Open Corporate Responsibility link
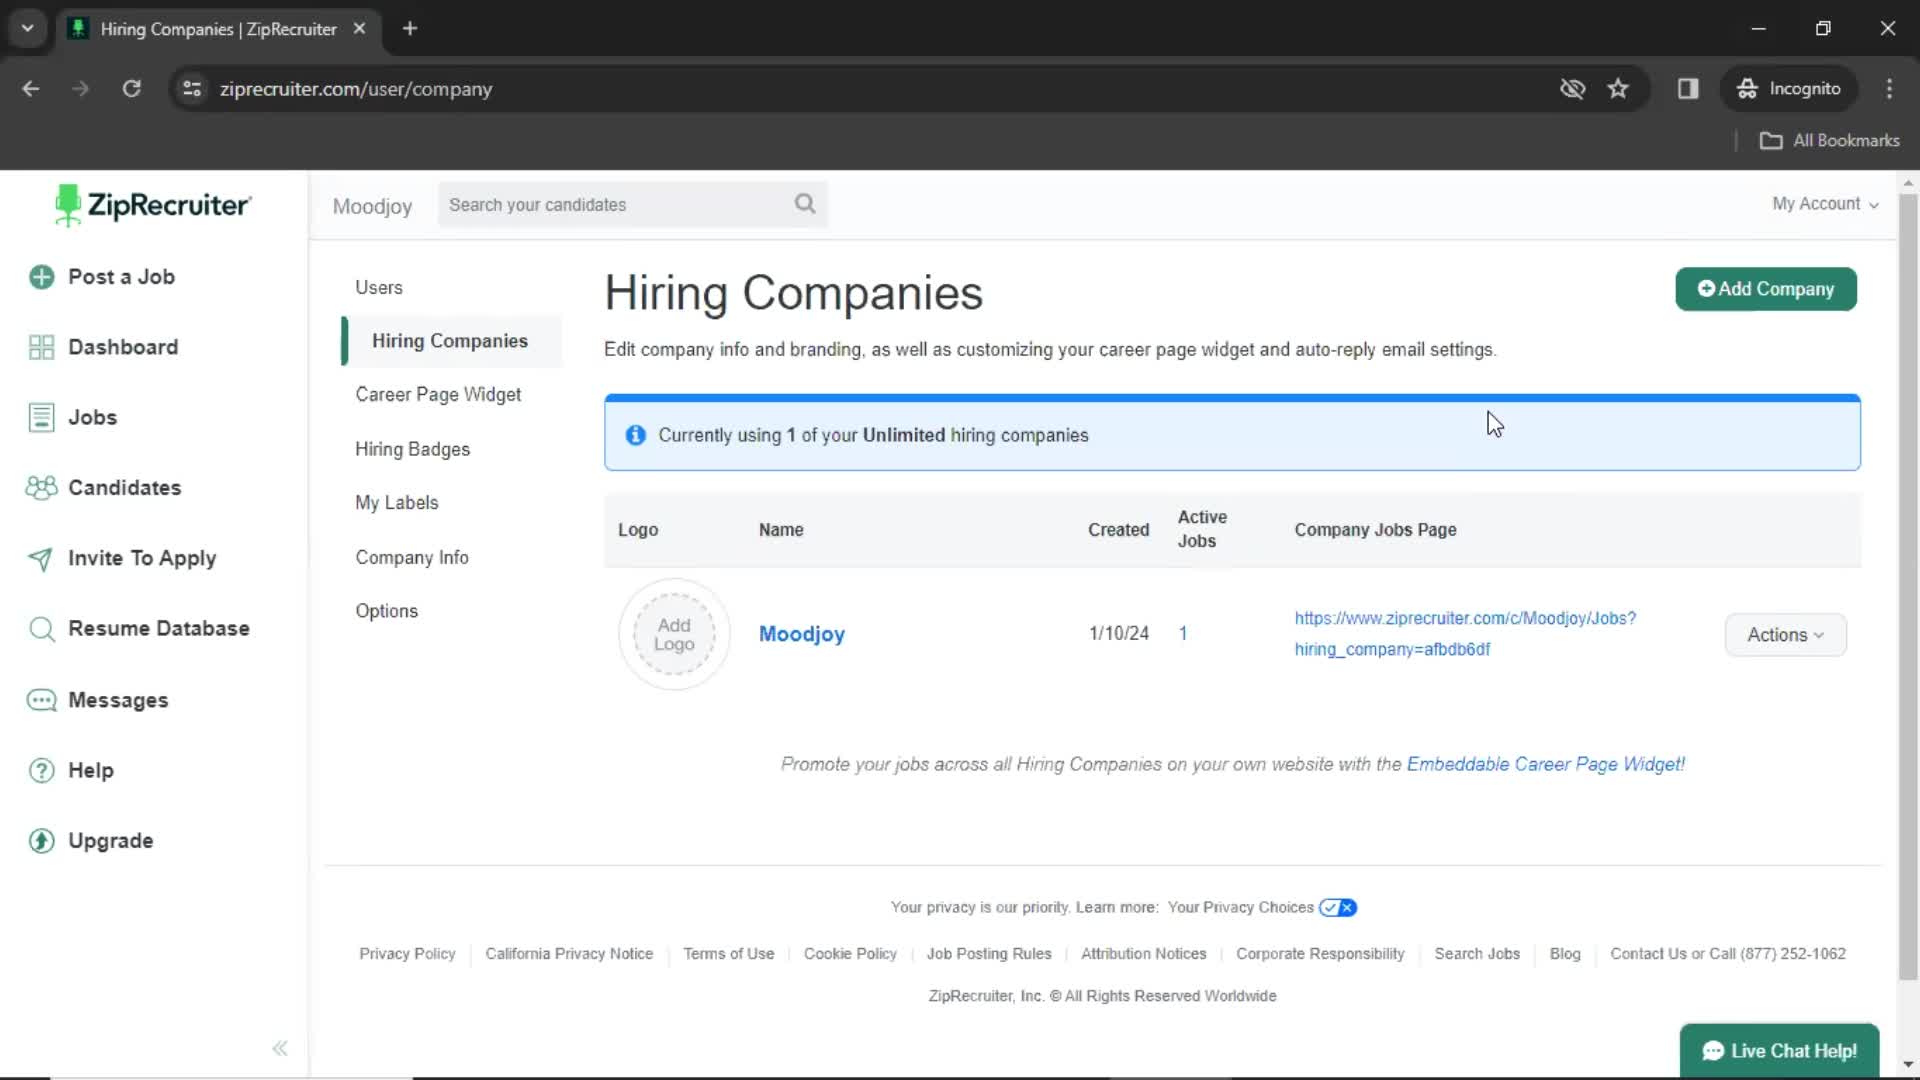Screen dimensions: 1920x1080 click(1320, 954)
